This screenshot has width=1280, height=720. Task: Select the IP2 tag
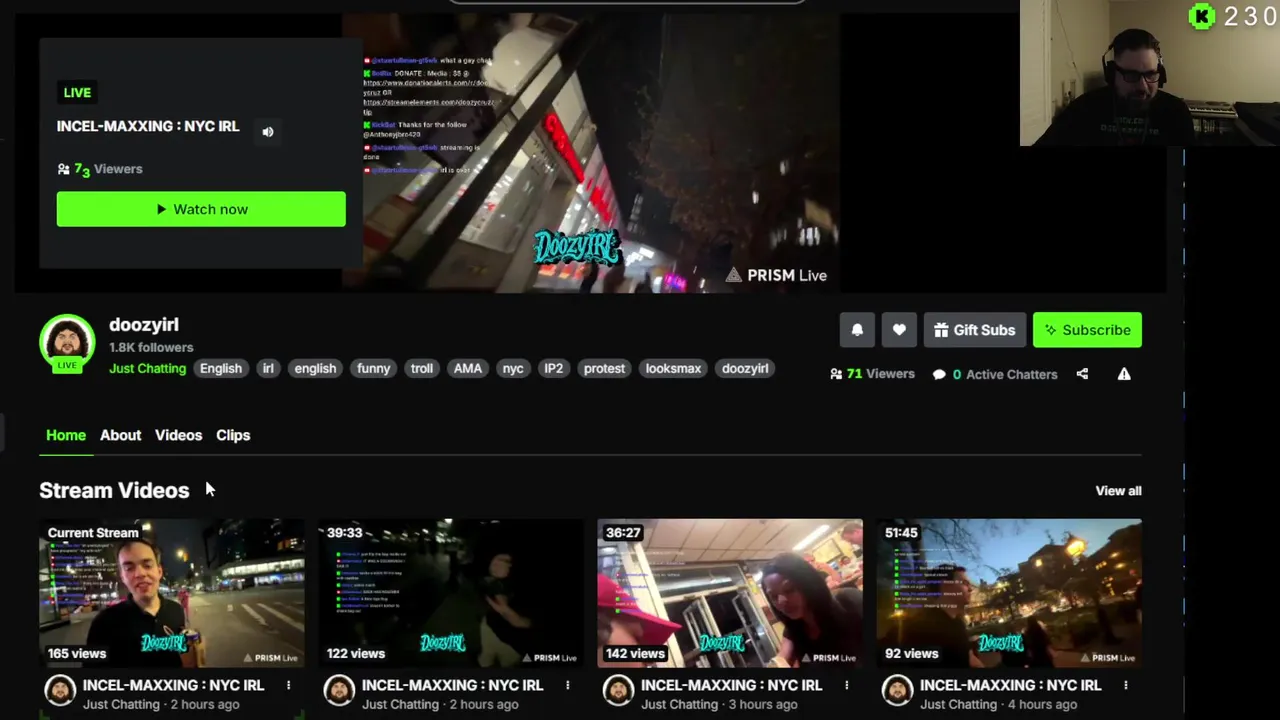tap(553, 368)
